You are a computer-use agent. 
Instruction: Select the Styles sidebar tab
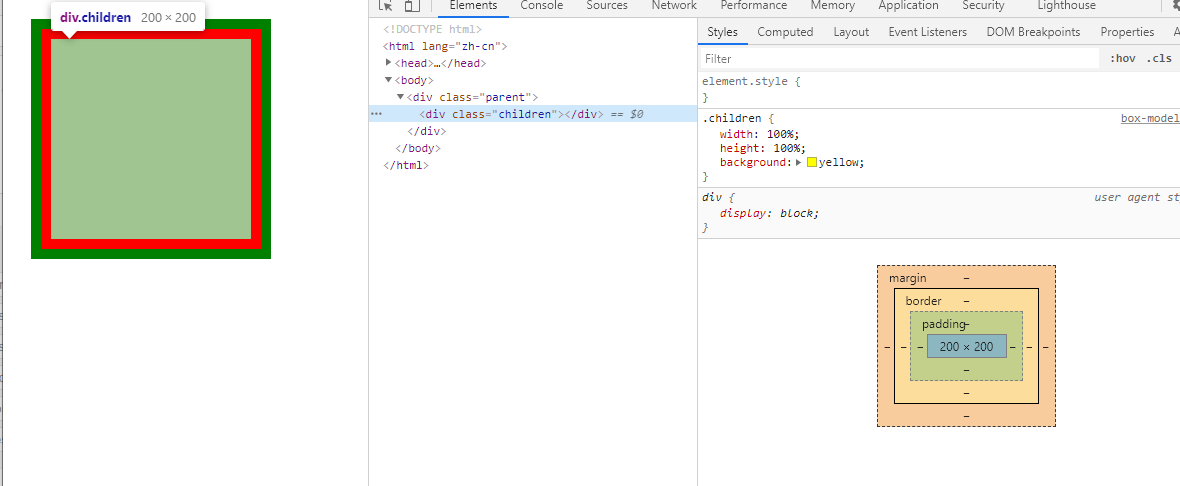point(722,32)
